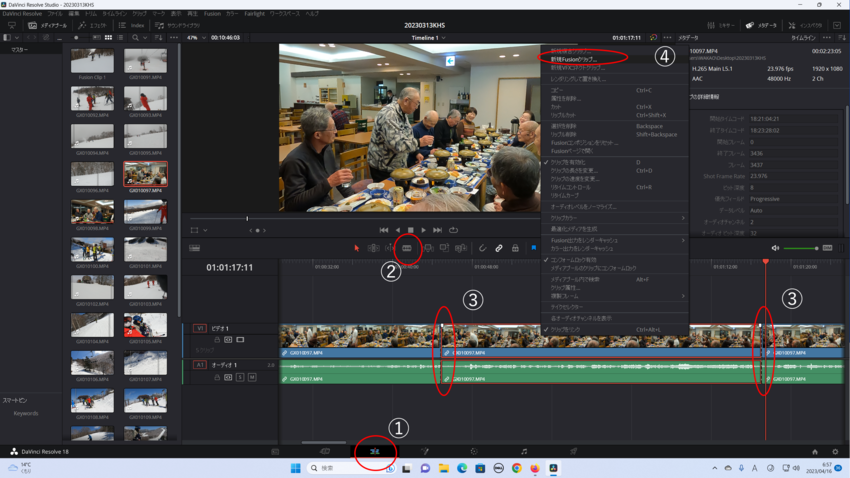Click the Insert Clip toolbar icon
Screen dimensions: 850x478
click(x=428, y=248)
